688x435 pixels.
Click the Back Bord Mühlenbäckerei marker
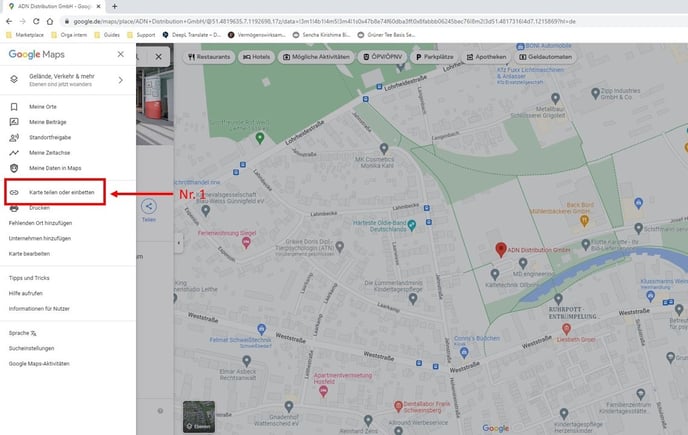(x=584, y=221)
